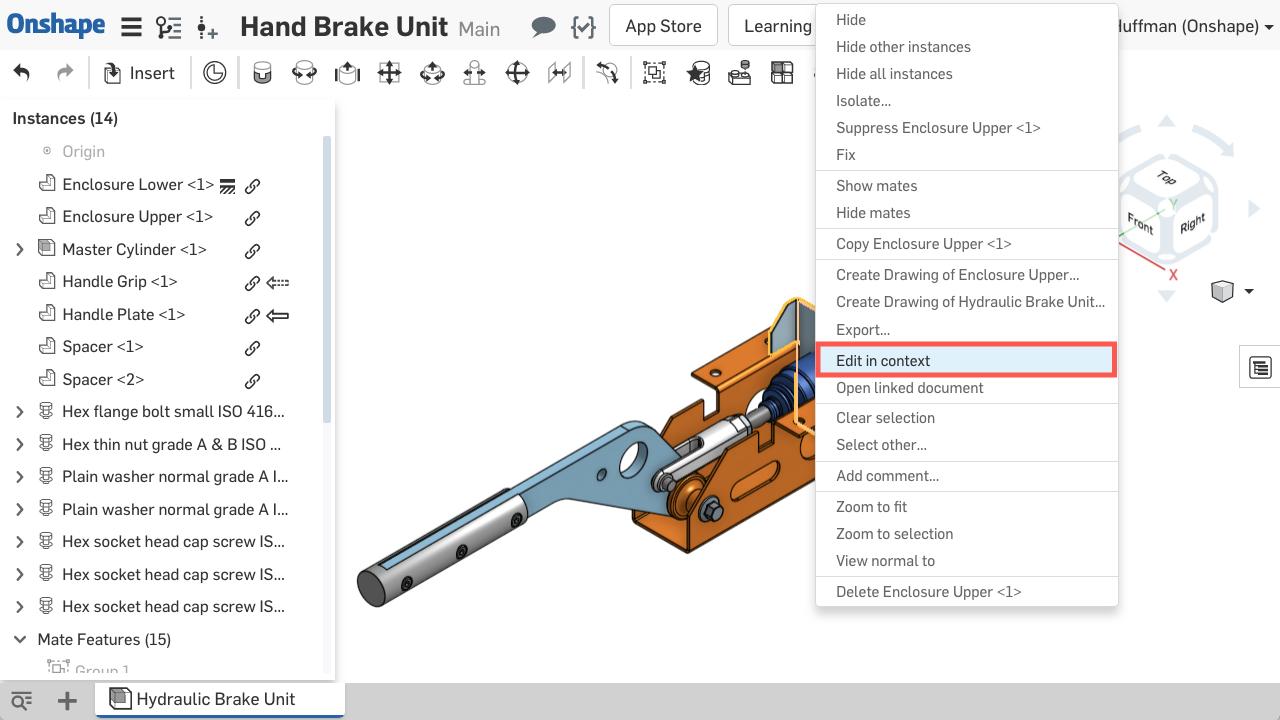This screenshot has height=720, width=1280.
Task: Click the Fastened mate tool icon
Action: tap(262, 73)
